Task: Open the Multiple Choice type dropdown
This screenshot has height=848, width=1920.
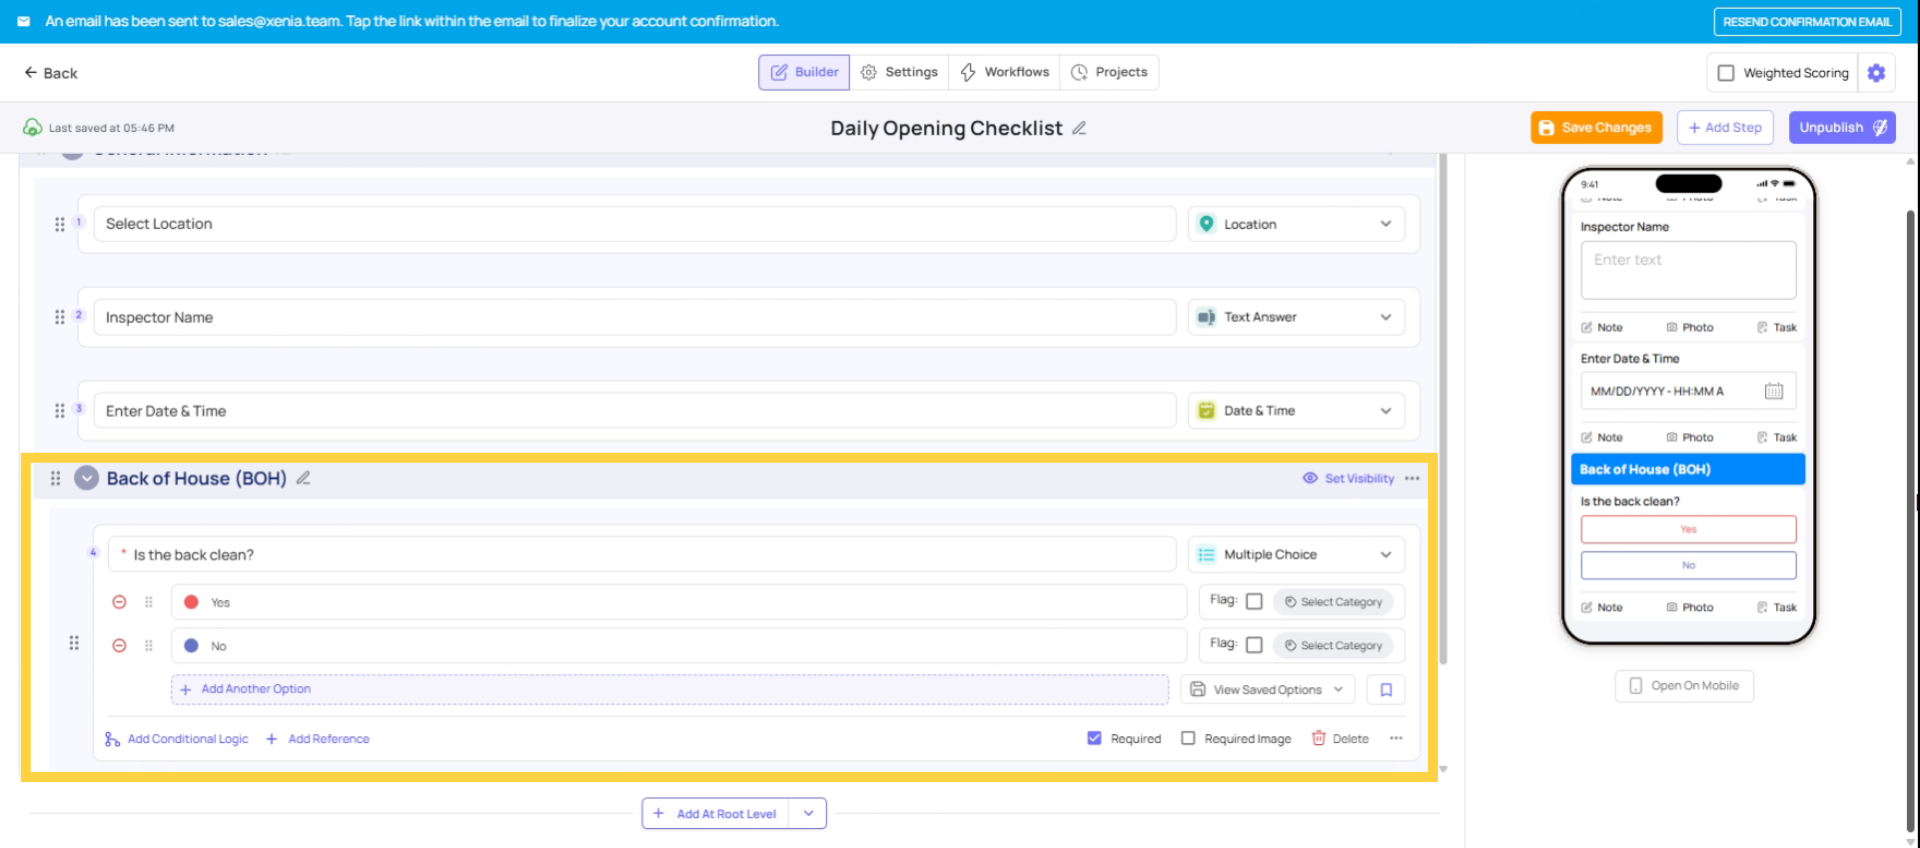Action: coord(1296,555)
